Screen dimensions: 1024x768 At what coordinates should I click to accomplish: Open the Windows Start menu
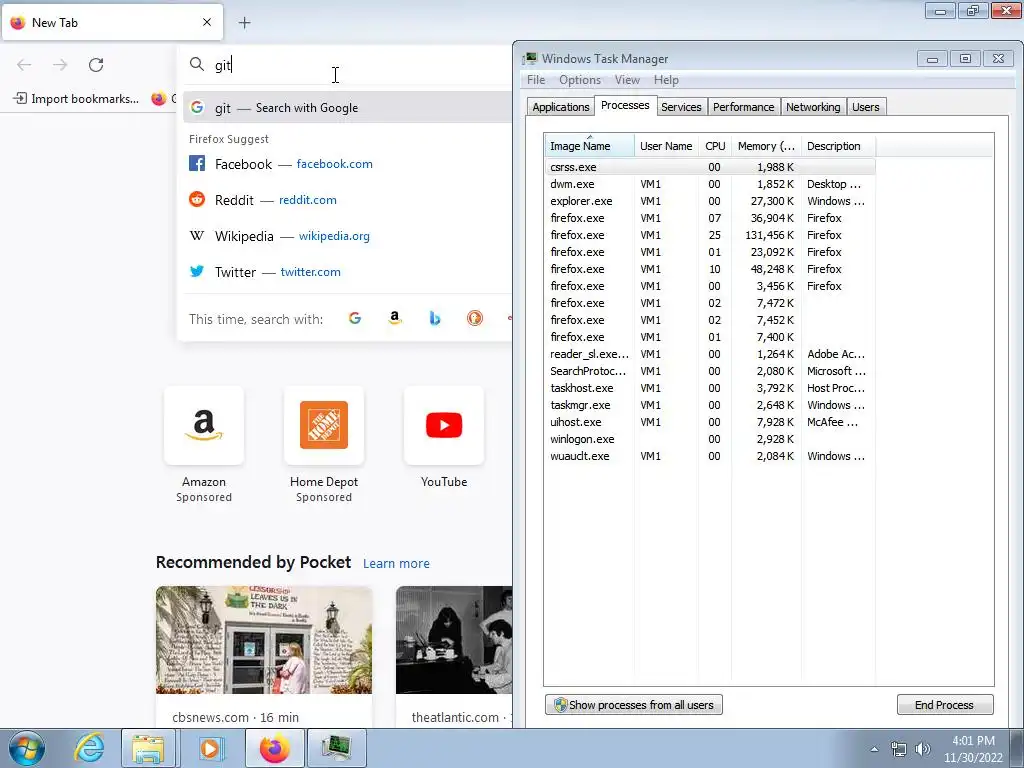[x=27, y=748]
